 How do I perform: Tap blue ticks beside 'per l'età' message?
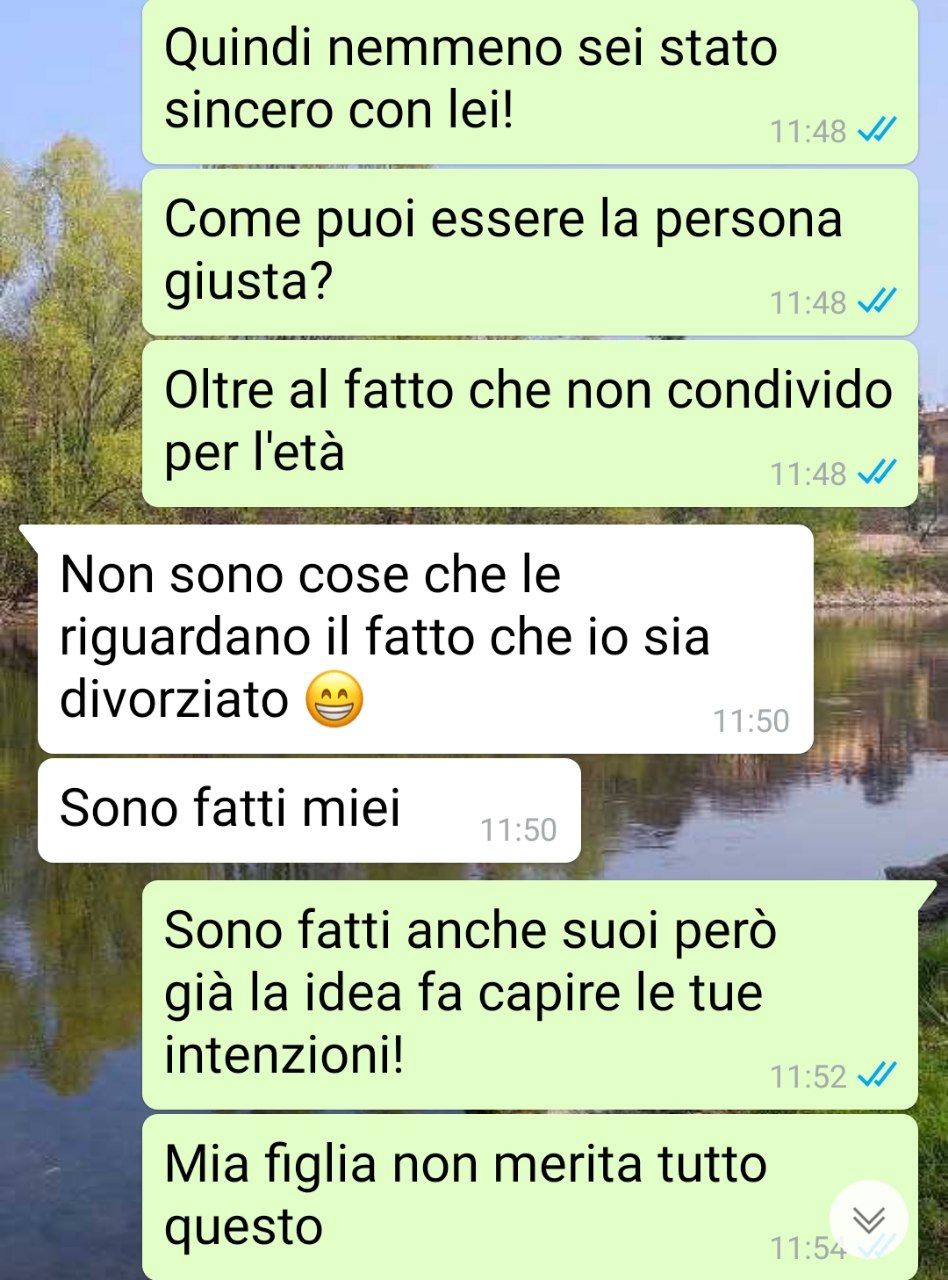(878, 472)
